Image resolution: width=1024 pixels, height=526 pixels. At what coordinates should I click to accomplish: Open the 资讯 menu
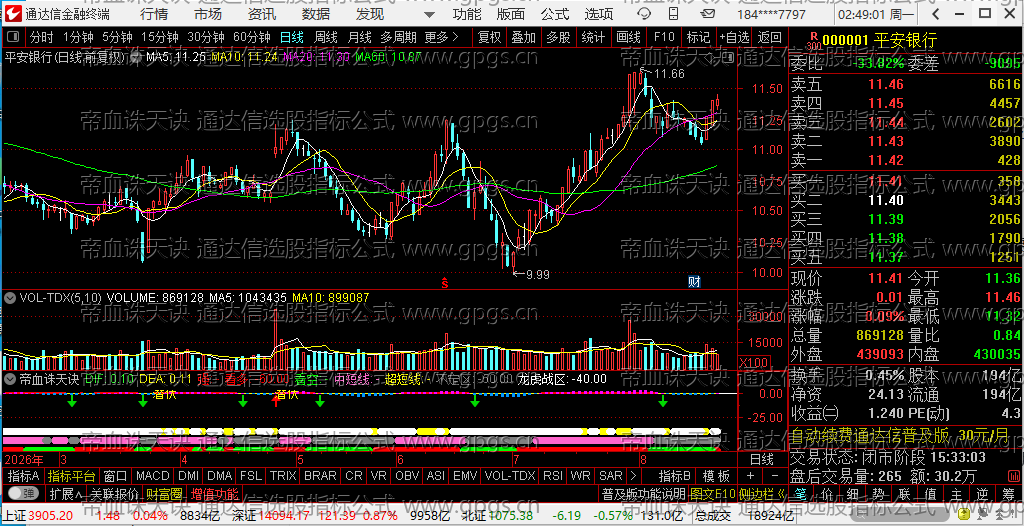(x=262, y=14)
